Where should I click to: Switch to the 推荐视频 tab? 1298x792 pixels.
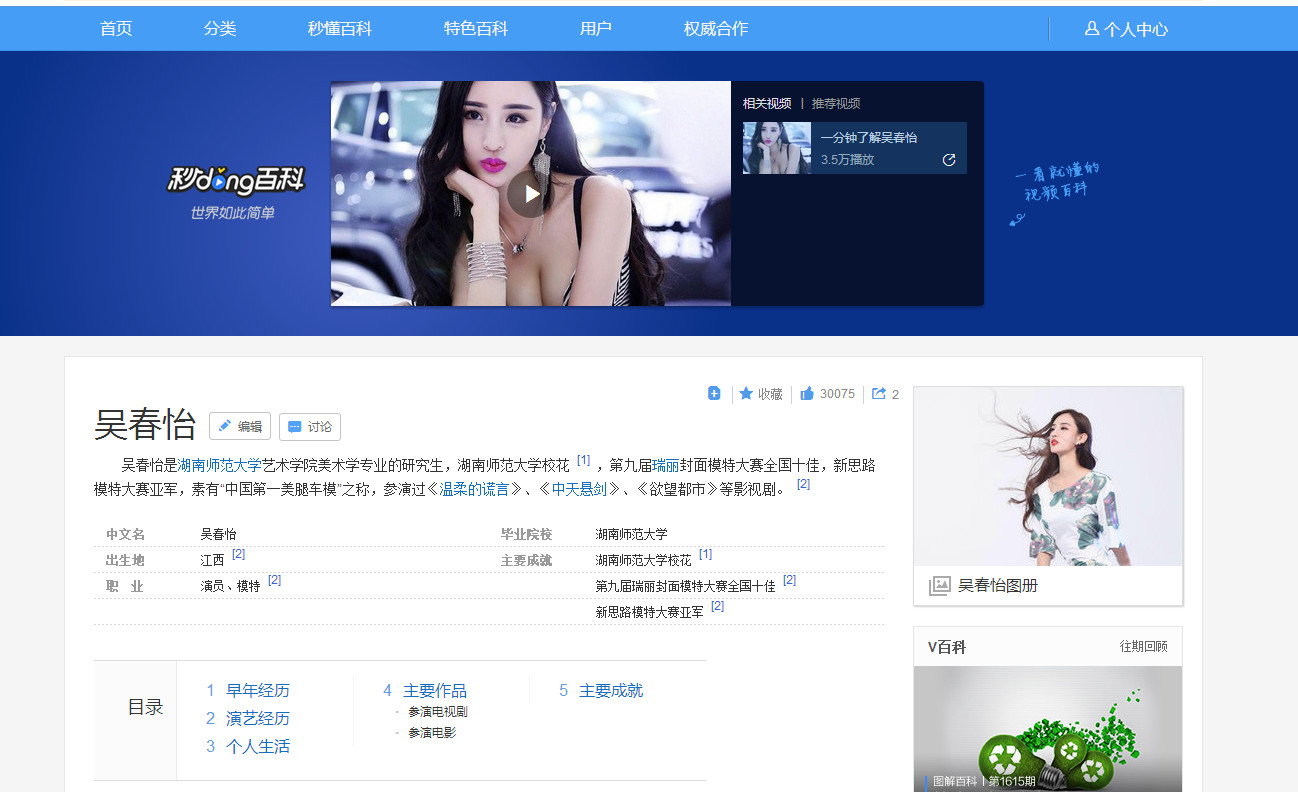[x=836, y=103]
